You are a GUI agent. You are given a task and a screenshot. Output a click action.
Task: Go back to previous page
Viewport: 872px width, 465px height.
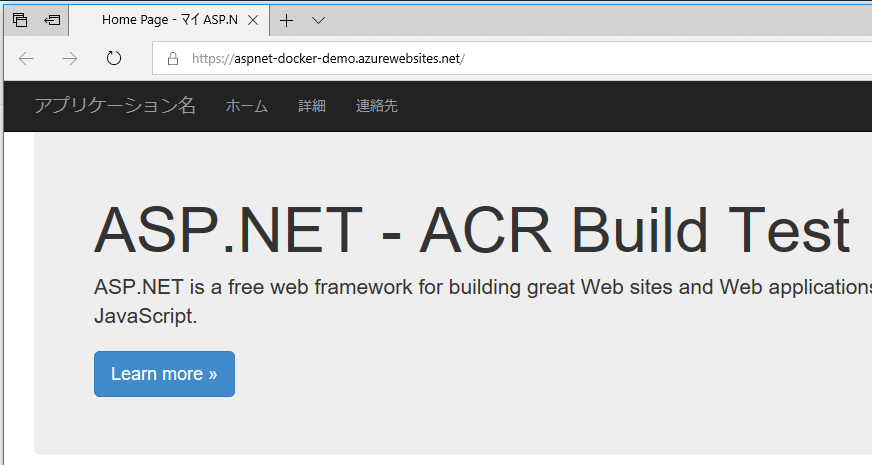click(26, 58)
